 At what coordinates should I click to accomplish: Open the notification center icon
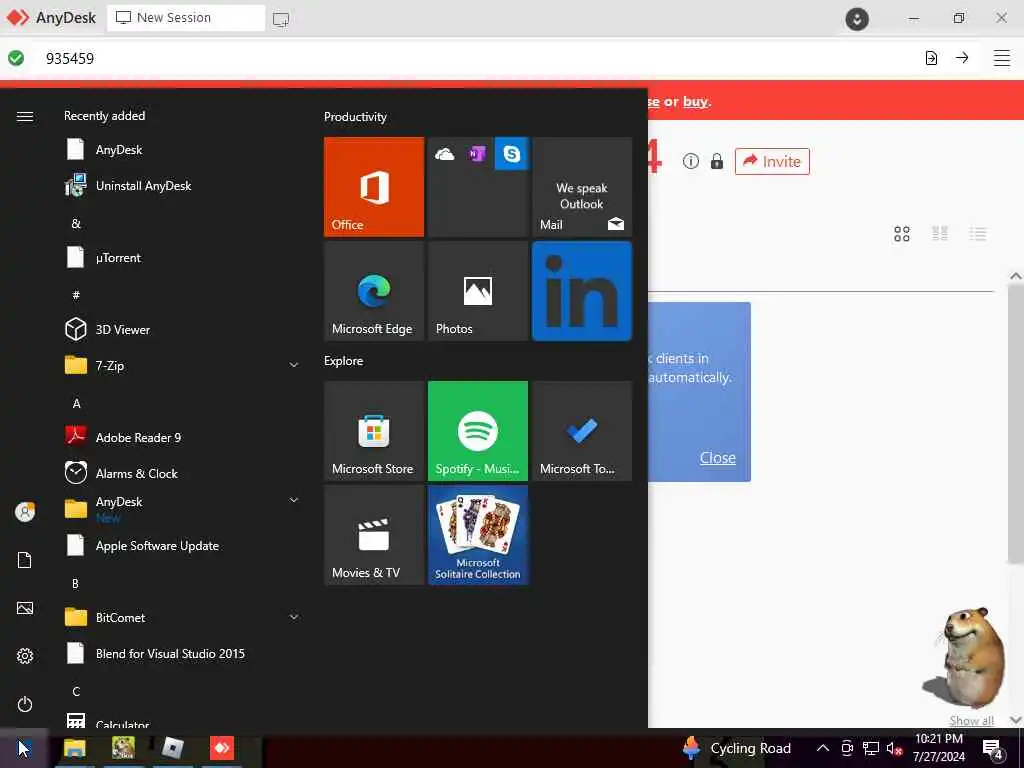(993, 749)
